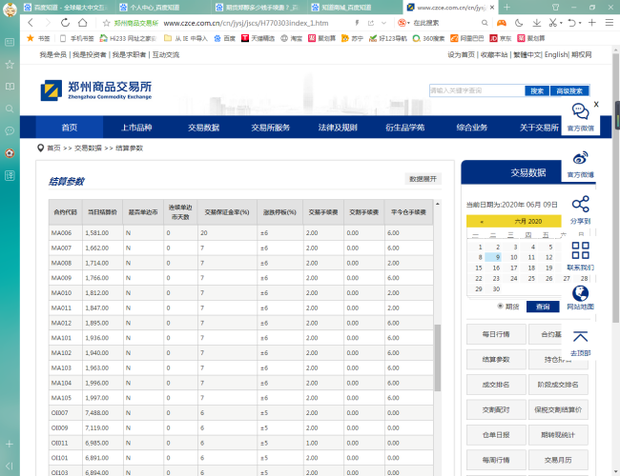Screen dimensions: 620x476
Task: Click the 高级搜索 advanced search button
Action: tap(569, 91)
